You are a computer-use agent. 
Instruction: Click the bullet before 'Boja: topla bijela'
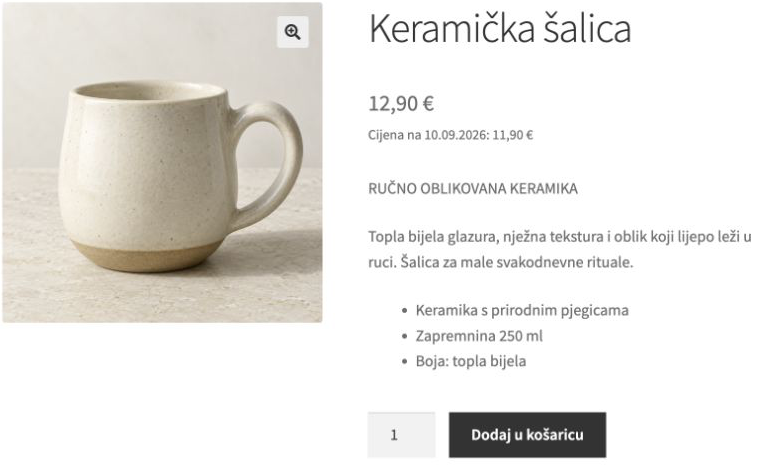point(404,362)
